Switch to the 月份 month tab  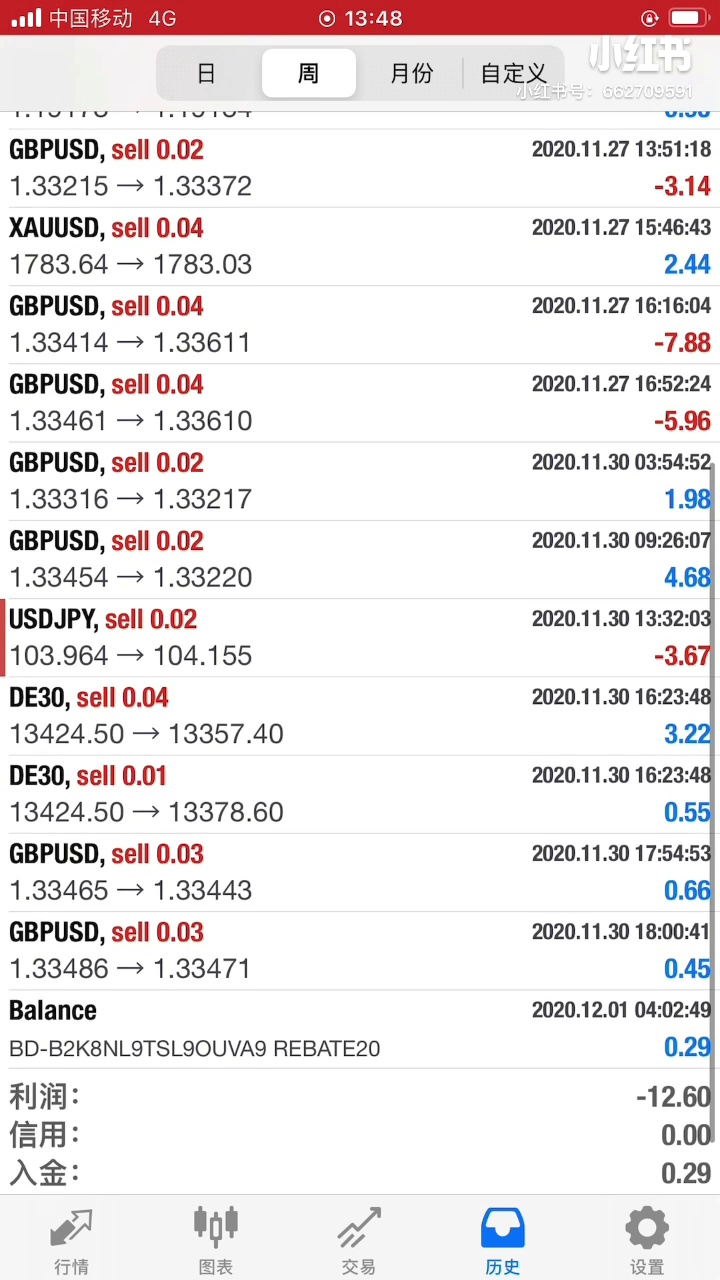(411, 73)
